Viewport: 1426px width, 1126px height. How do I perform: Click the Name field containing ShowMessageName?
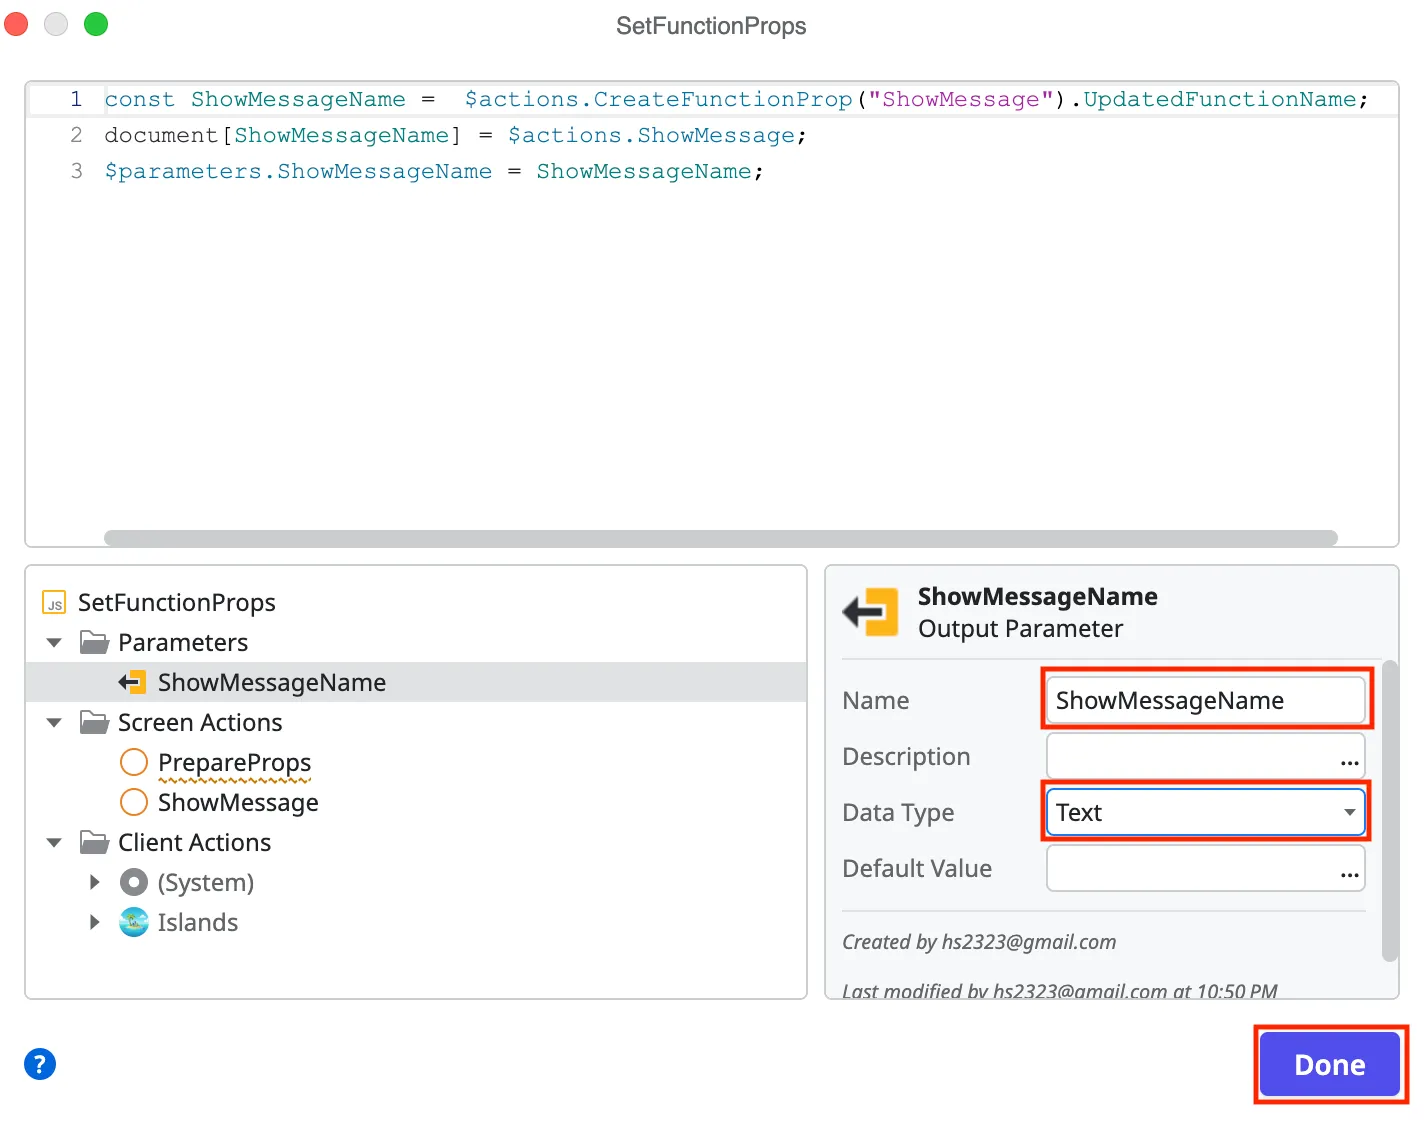coord(1204,700)
